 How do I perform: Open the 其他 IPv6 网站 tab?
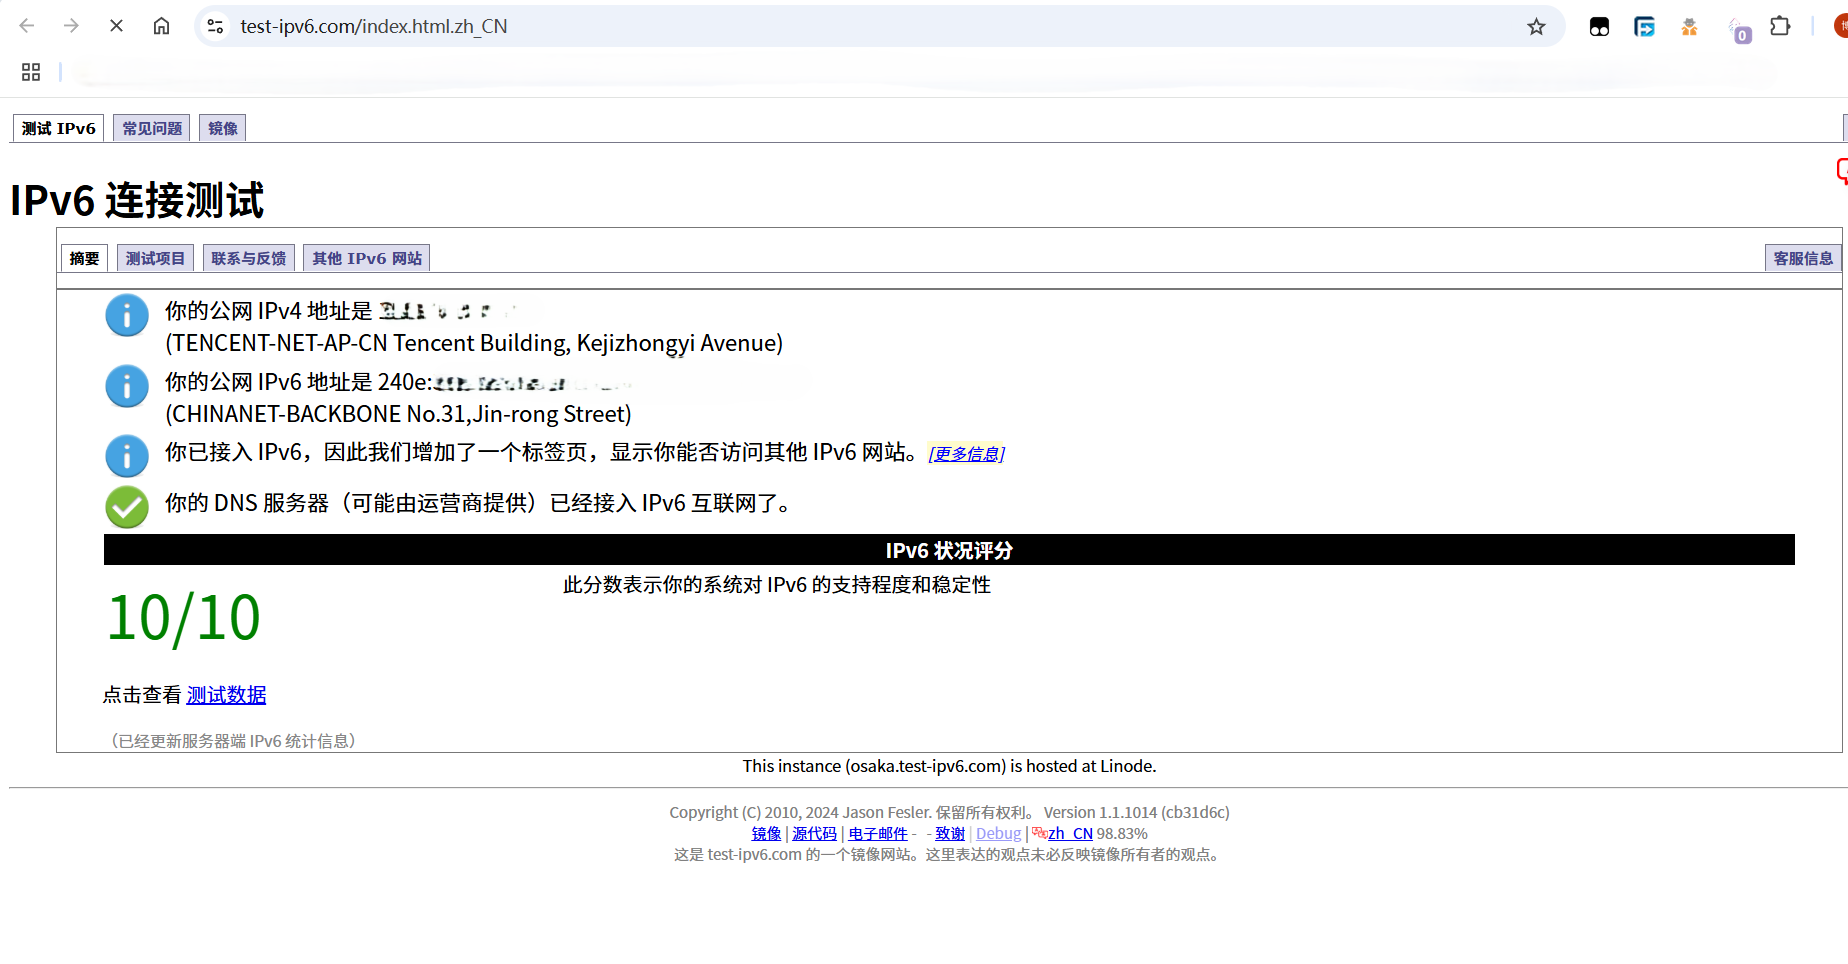(x=367, y=258)
